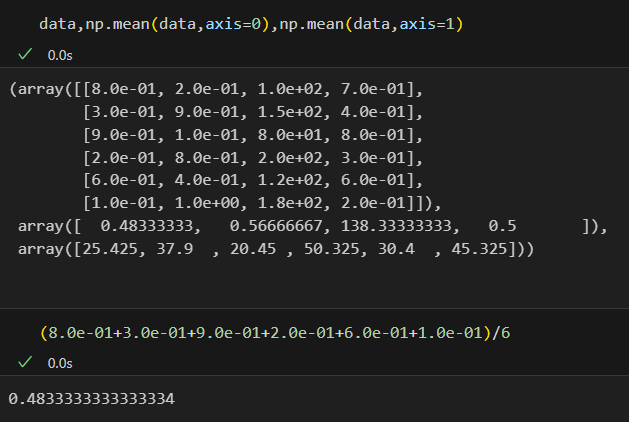Screen dimensions: 629x422
Task: Click the result 0.48333333333333334 in the second output
Action: pos(91,399)
